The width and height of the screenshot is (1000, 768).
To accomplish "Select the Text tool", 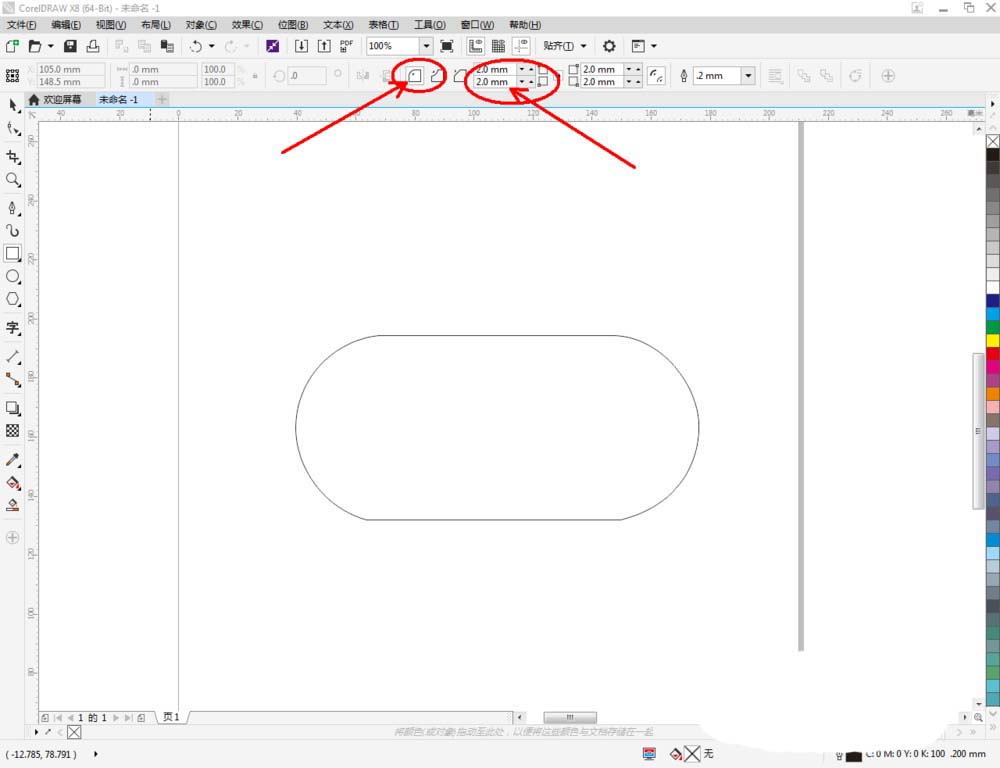I will (x=13, y=327).
